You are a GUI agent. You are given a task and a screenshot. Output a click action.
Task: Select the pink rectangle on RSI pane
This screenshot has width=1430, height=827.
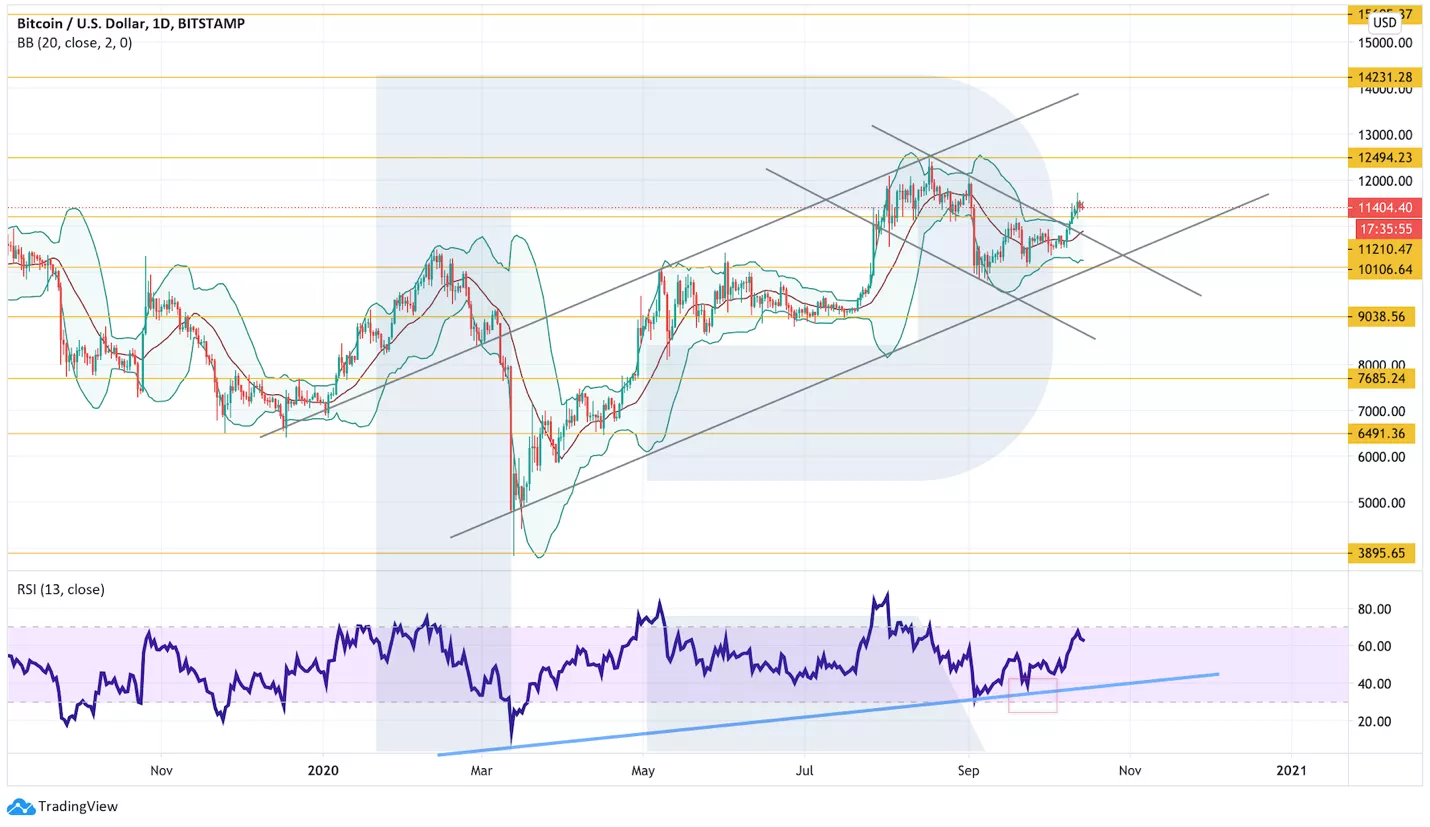pos(1032,696)
